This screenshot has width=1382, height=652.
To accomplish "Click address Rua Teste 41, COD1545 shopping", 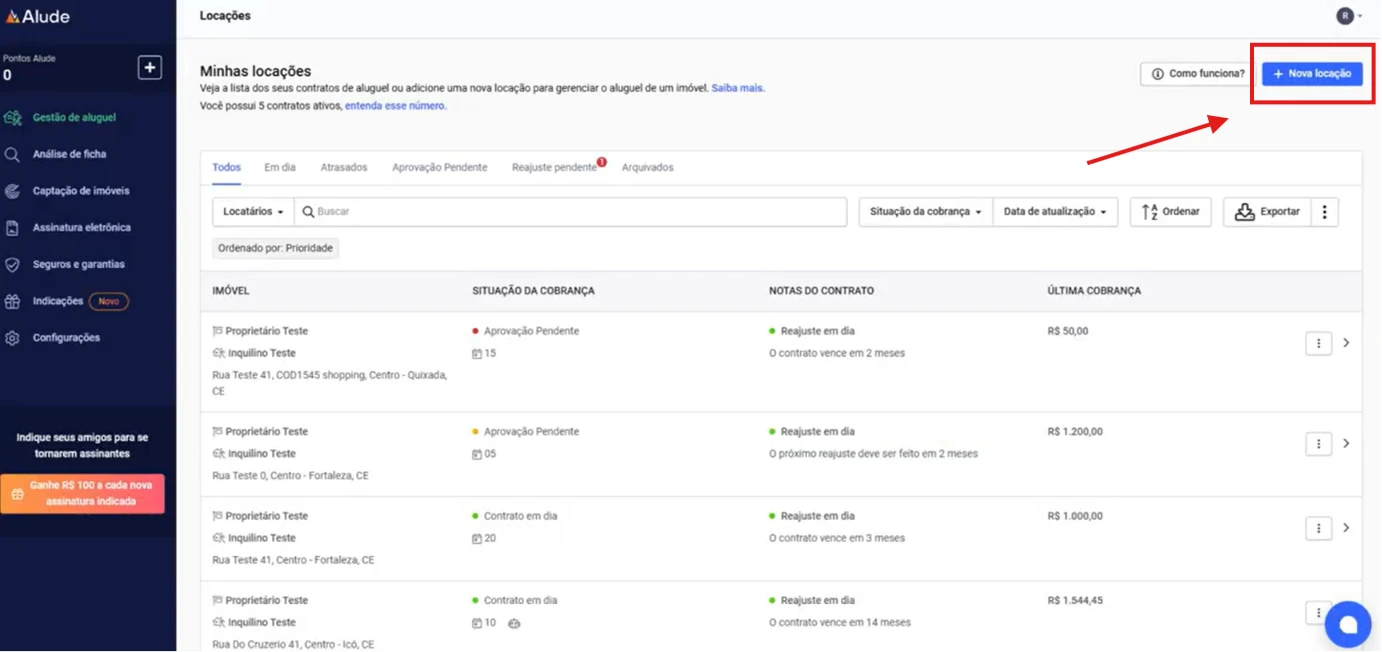I will 330,383.
